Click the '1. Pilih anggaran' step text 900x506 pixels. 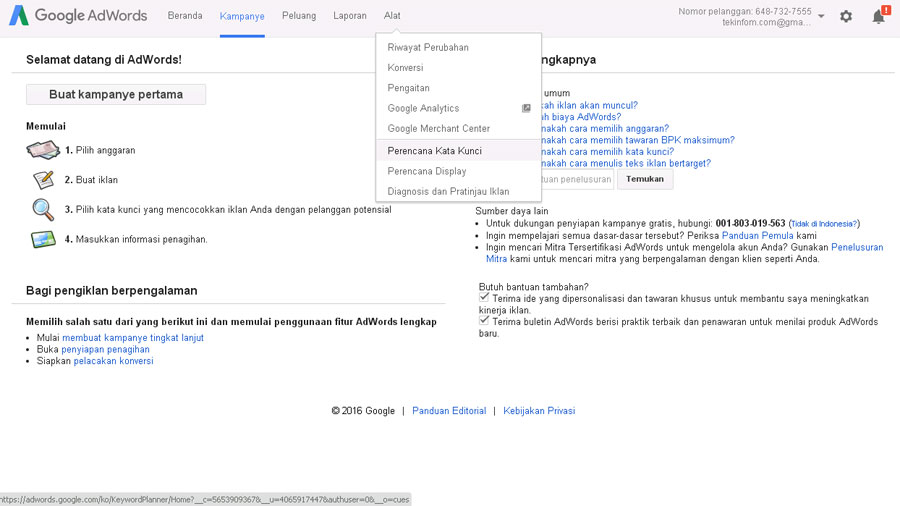pos(100,150)
